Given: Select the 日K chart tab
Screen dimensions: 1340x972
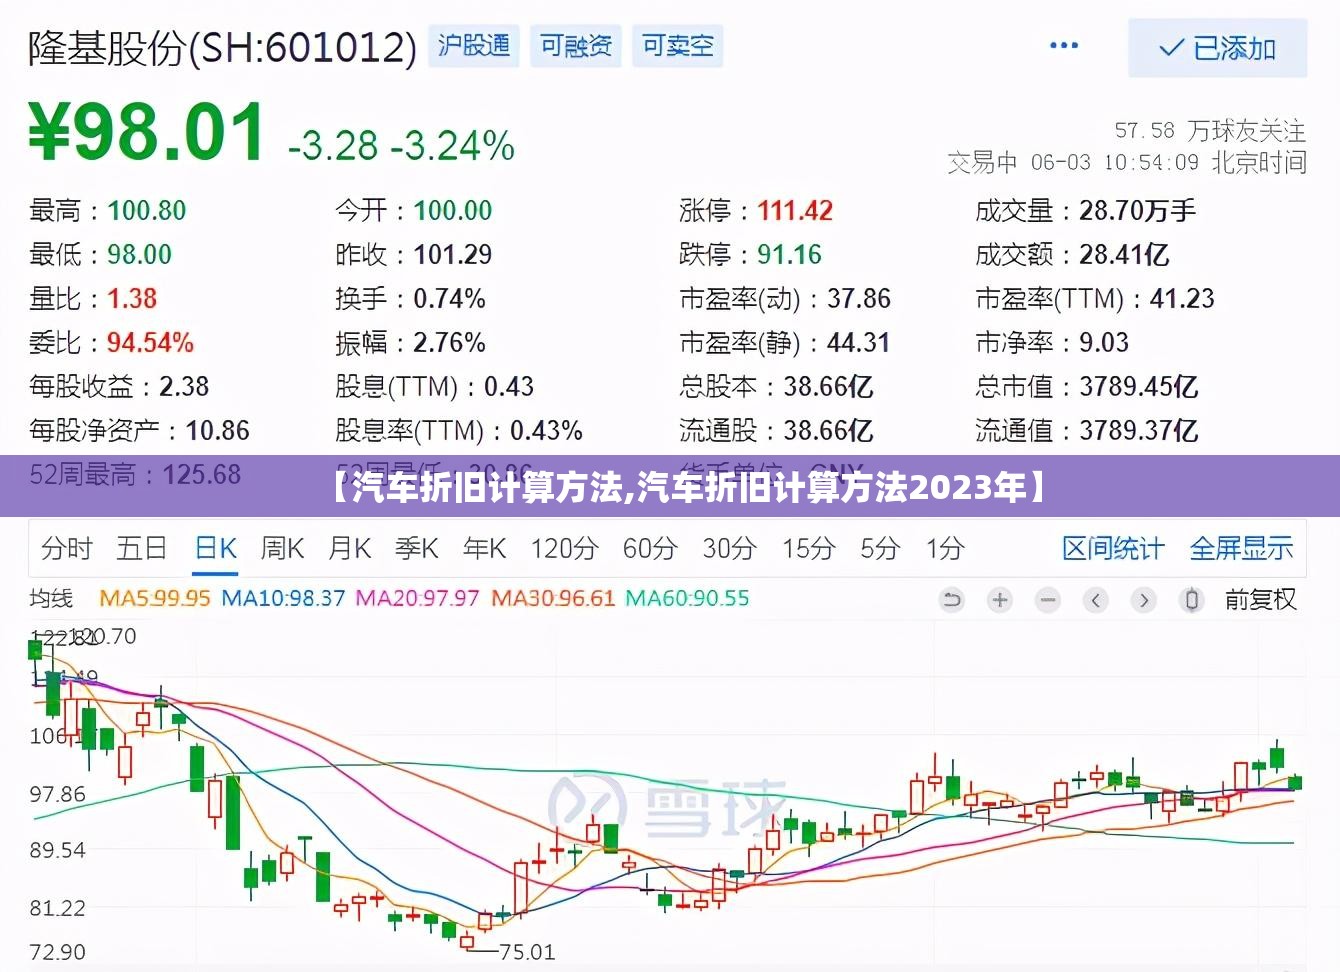Looking at the screenshot, I should pyautogui.click(x=215, y=548).
